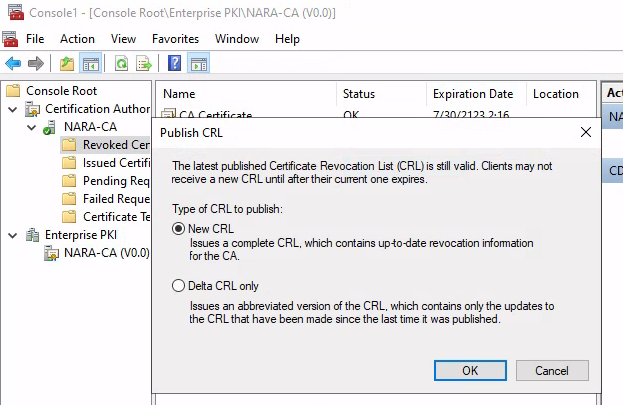623x405 pixels.
Task: Collapse the Certification Authority tree node
Action: tap(12, 109)
